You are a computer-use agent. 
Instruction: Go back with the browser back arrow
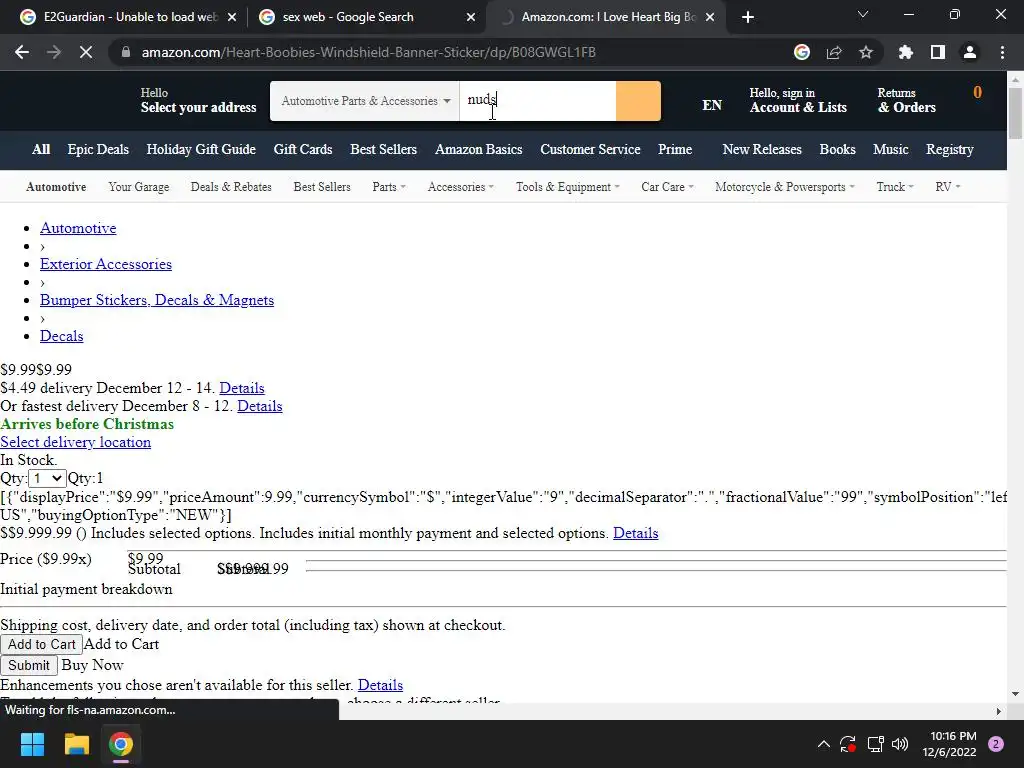[22, 52]
